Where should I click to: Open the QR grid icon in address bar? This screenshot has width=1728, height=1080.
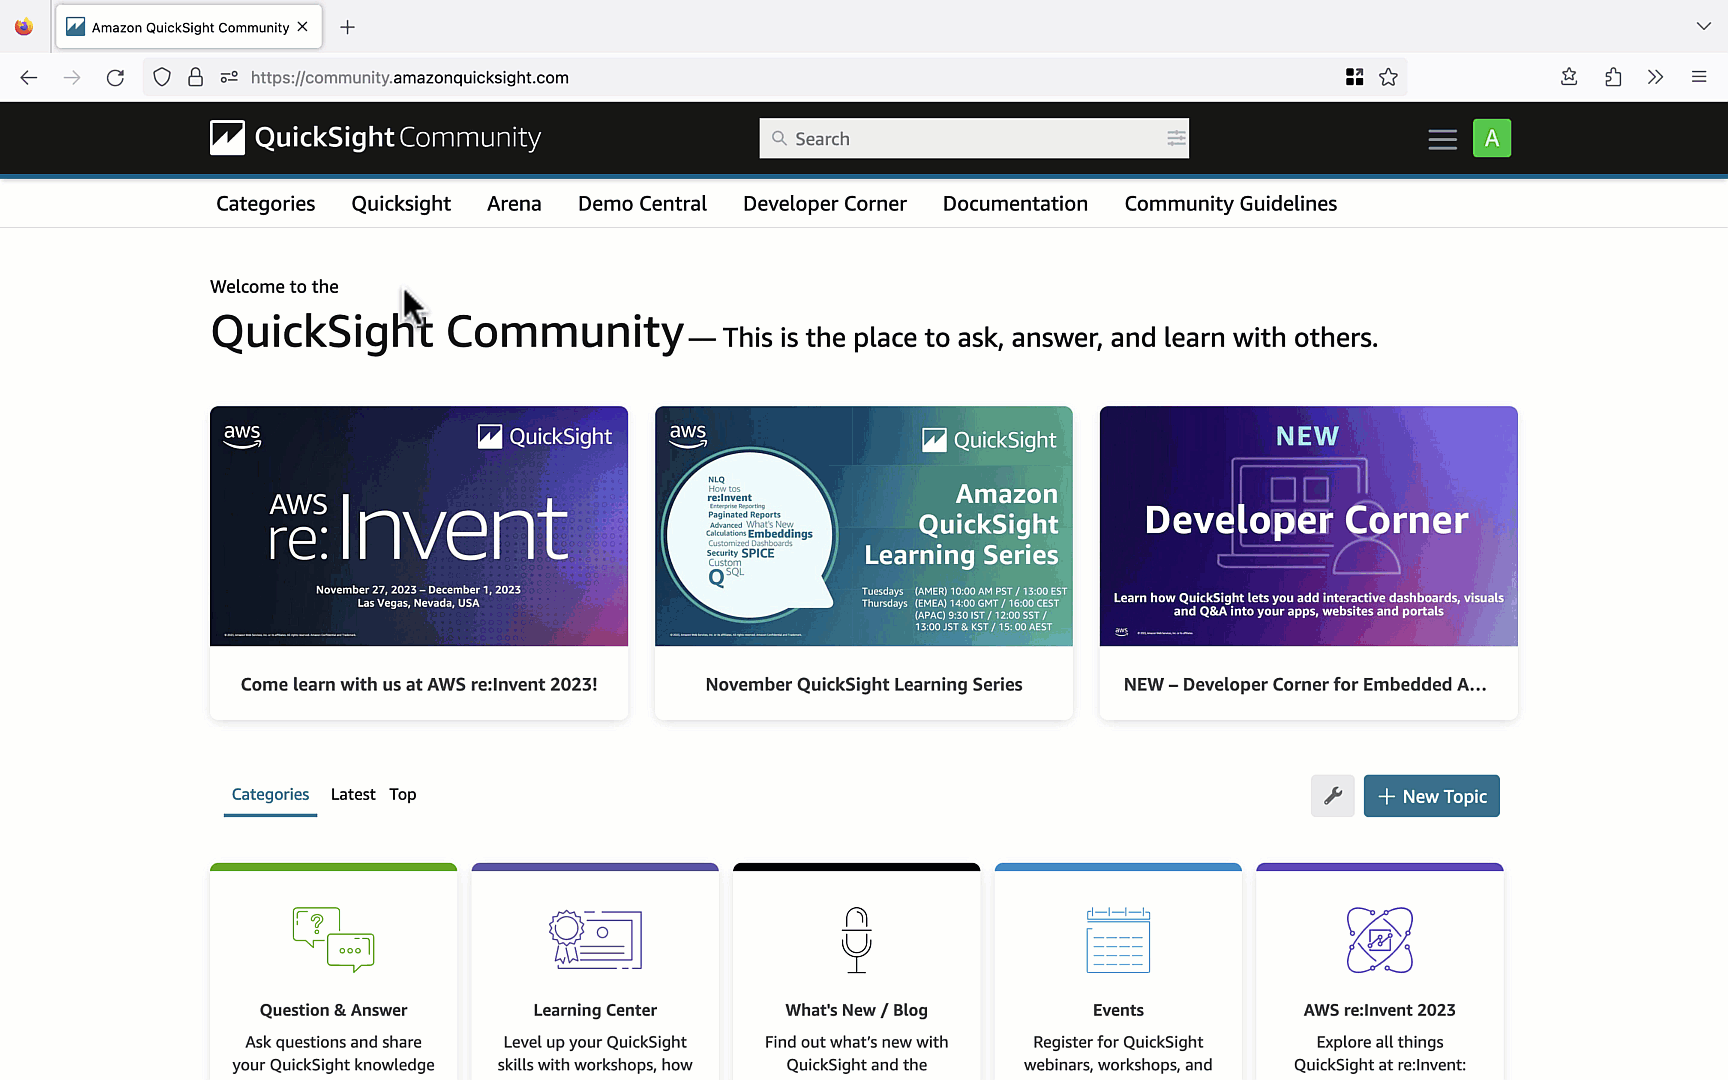tap(1355, 77)
